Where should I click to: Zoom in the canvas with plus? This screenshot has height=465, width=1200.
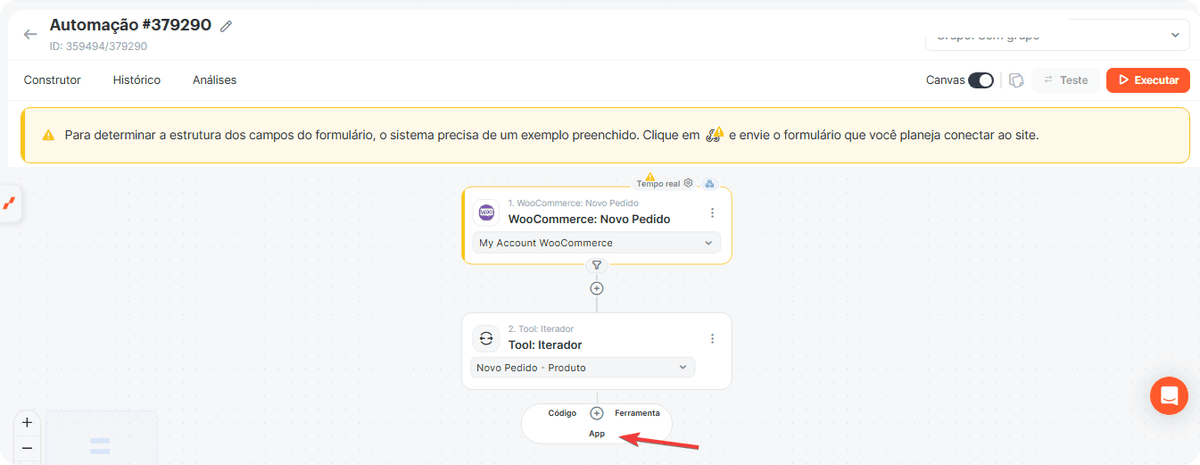pos(27,422)
